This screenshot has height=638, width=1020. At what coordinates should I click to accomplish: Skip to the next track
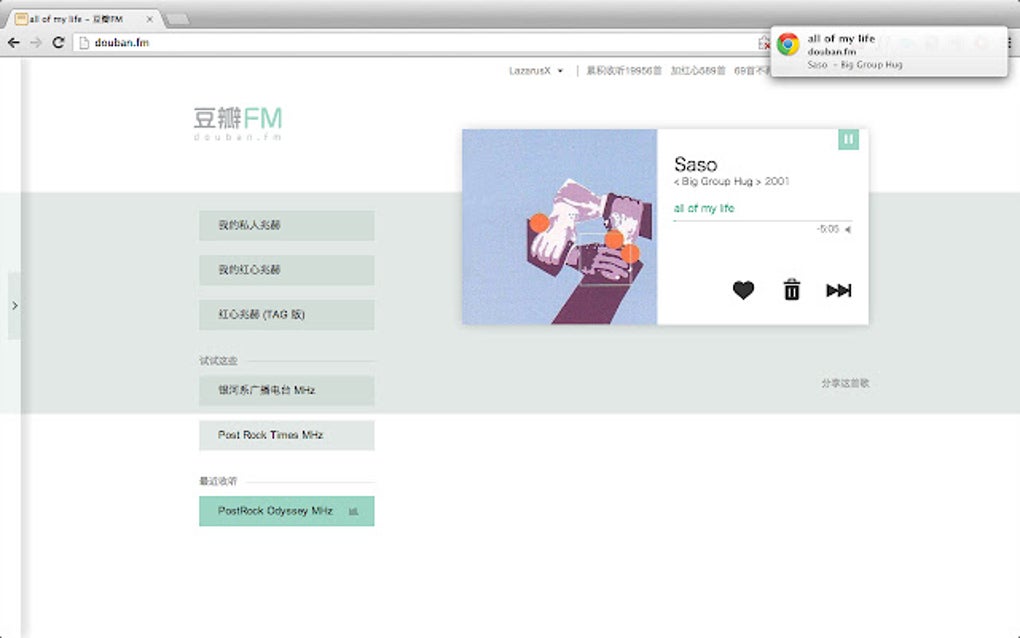tap(839, 290)
